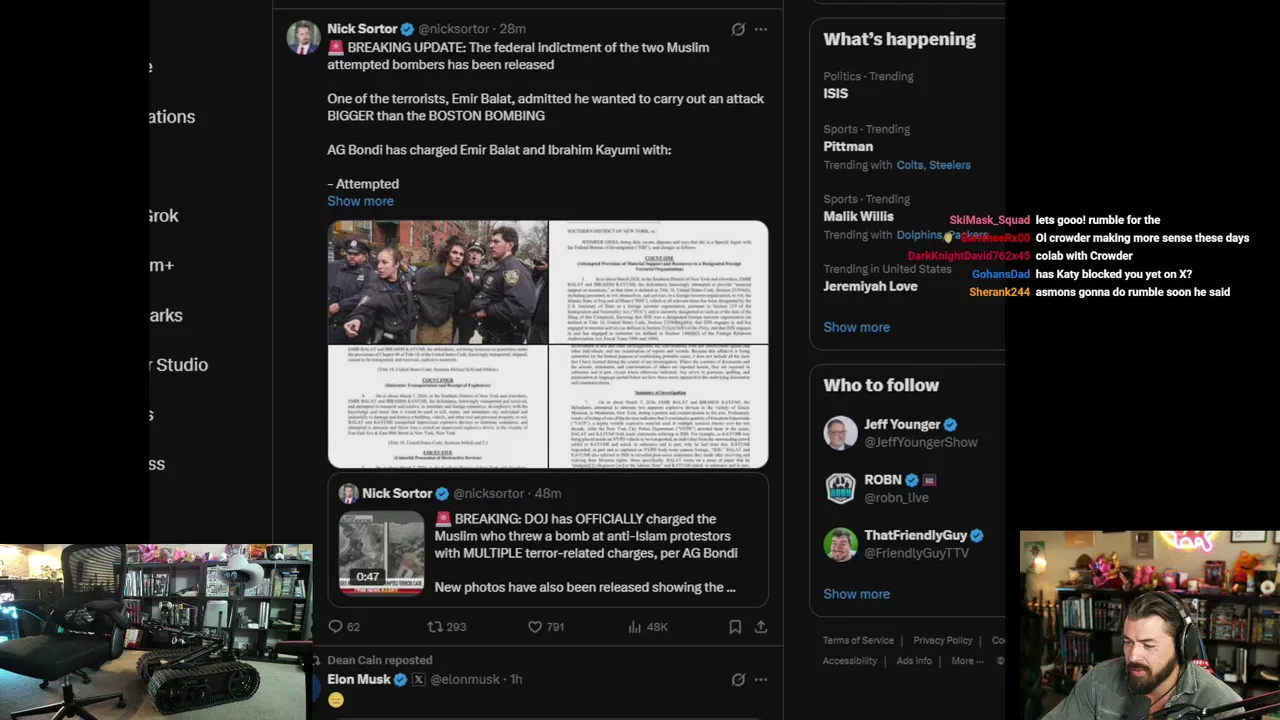The height and width of the screenshot is (720, 1280).
Task: Open more options on Elon Musk post
Action: click(761, 679)
